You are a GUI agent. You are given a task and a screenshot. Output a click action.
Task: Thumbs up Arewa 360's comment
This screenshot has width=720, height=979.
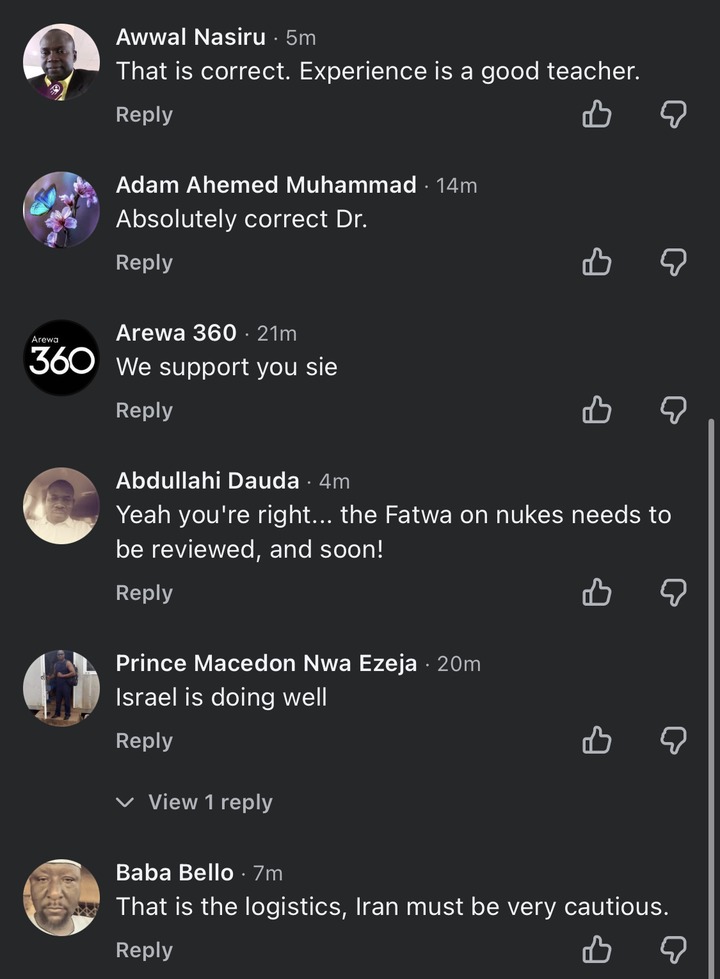click(x=597, y=410)
